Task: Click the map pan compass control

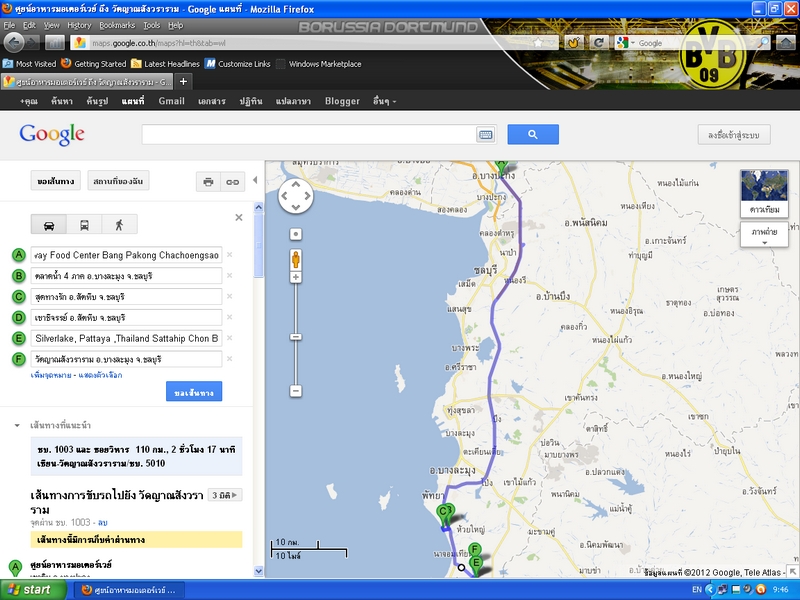Action: [296, 196]
